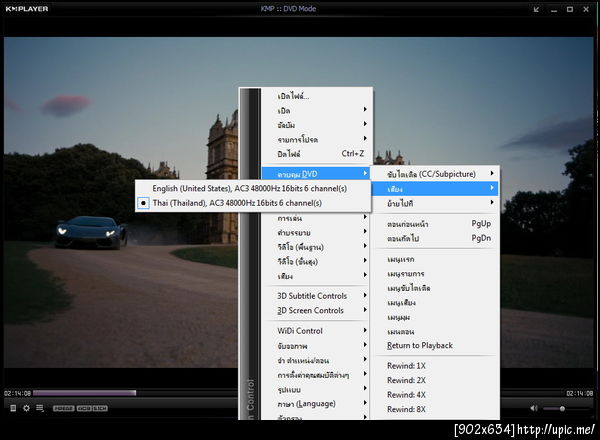Expand the รายการโปรด submenu arrow
The height and width of the screenshot is (440, 600).
[x=365, y=138]
